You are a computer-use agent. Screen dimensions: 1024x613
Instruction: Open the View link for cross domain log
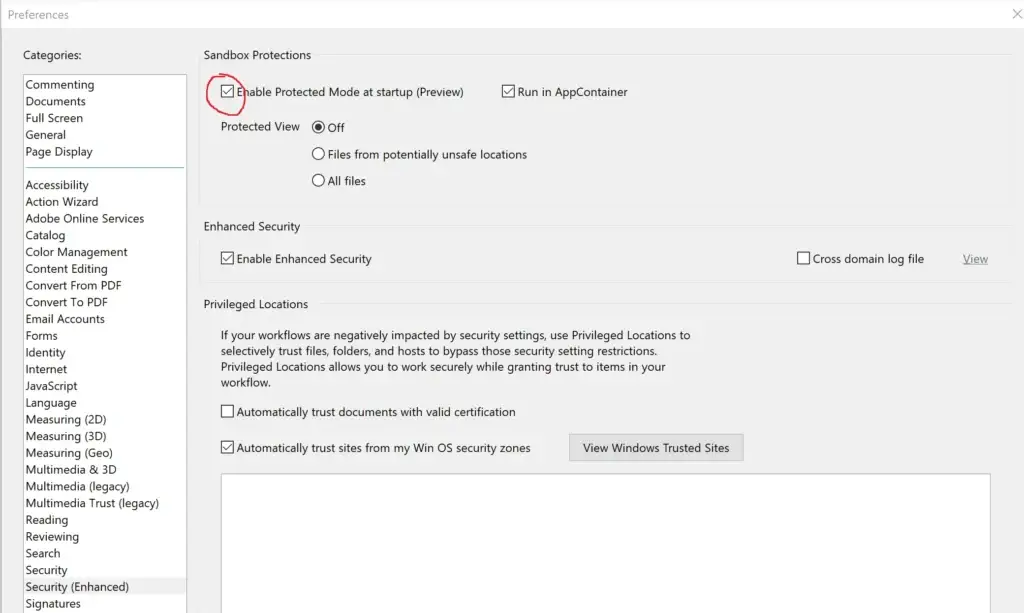coord(975,259)
